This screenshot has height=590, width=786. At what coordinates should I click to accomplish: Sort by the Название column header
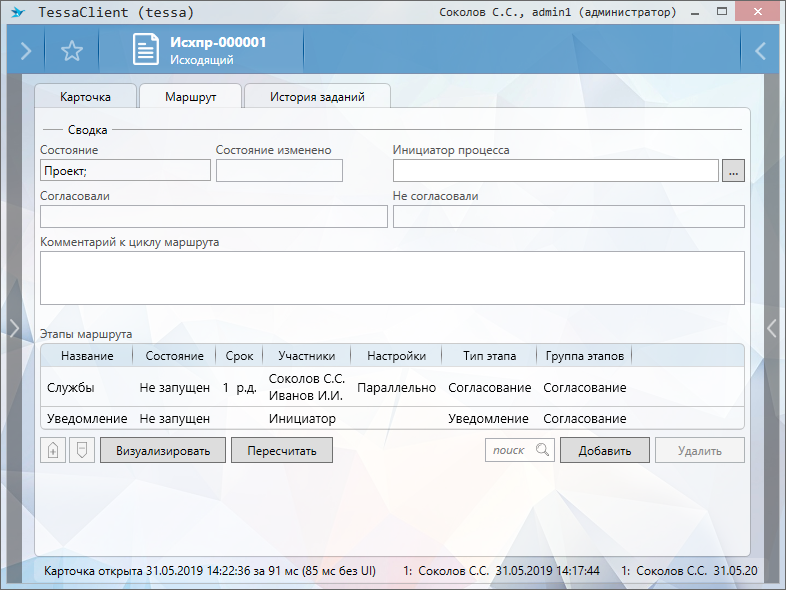pos(87,355)
